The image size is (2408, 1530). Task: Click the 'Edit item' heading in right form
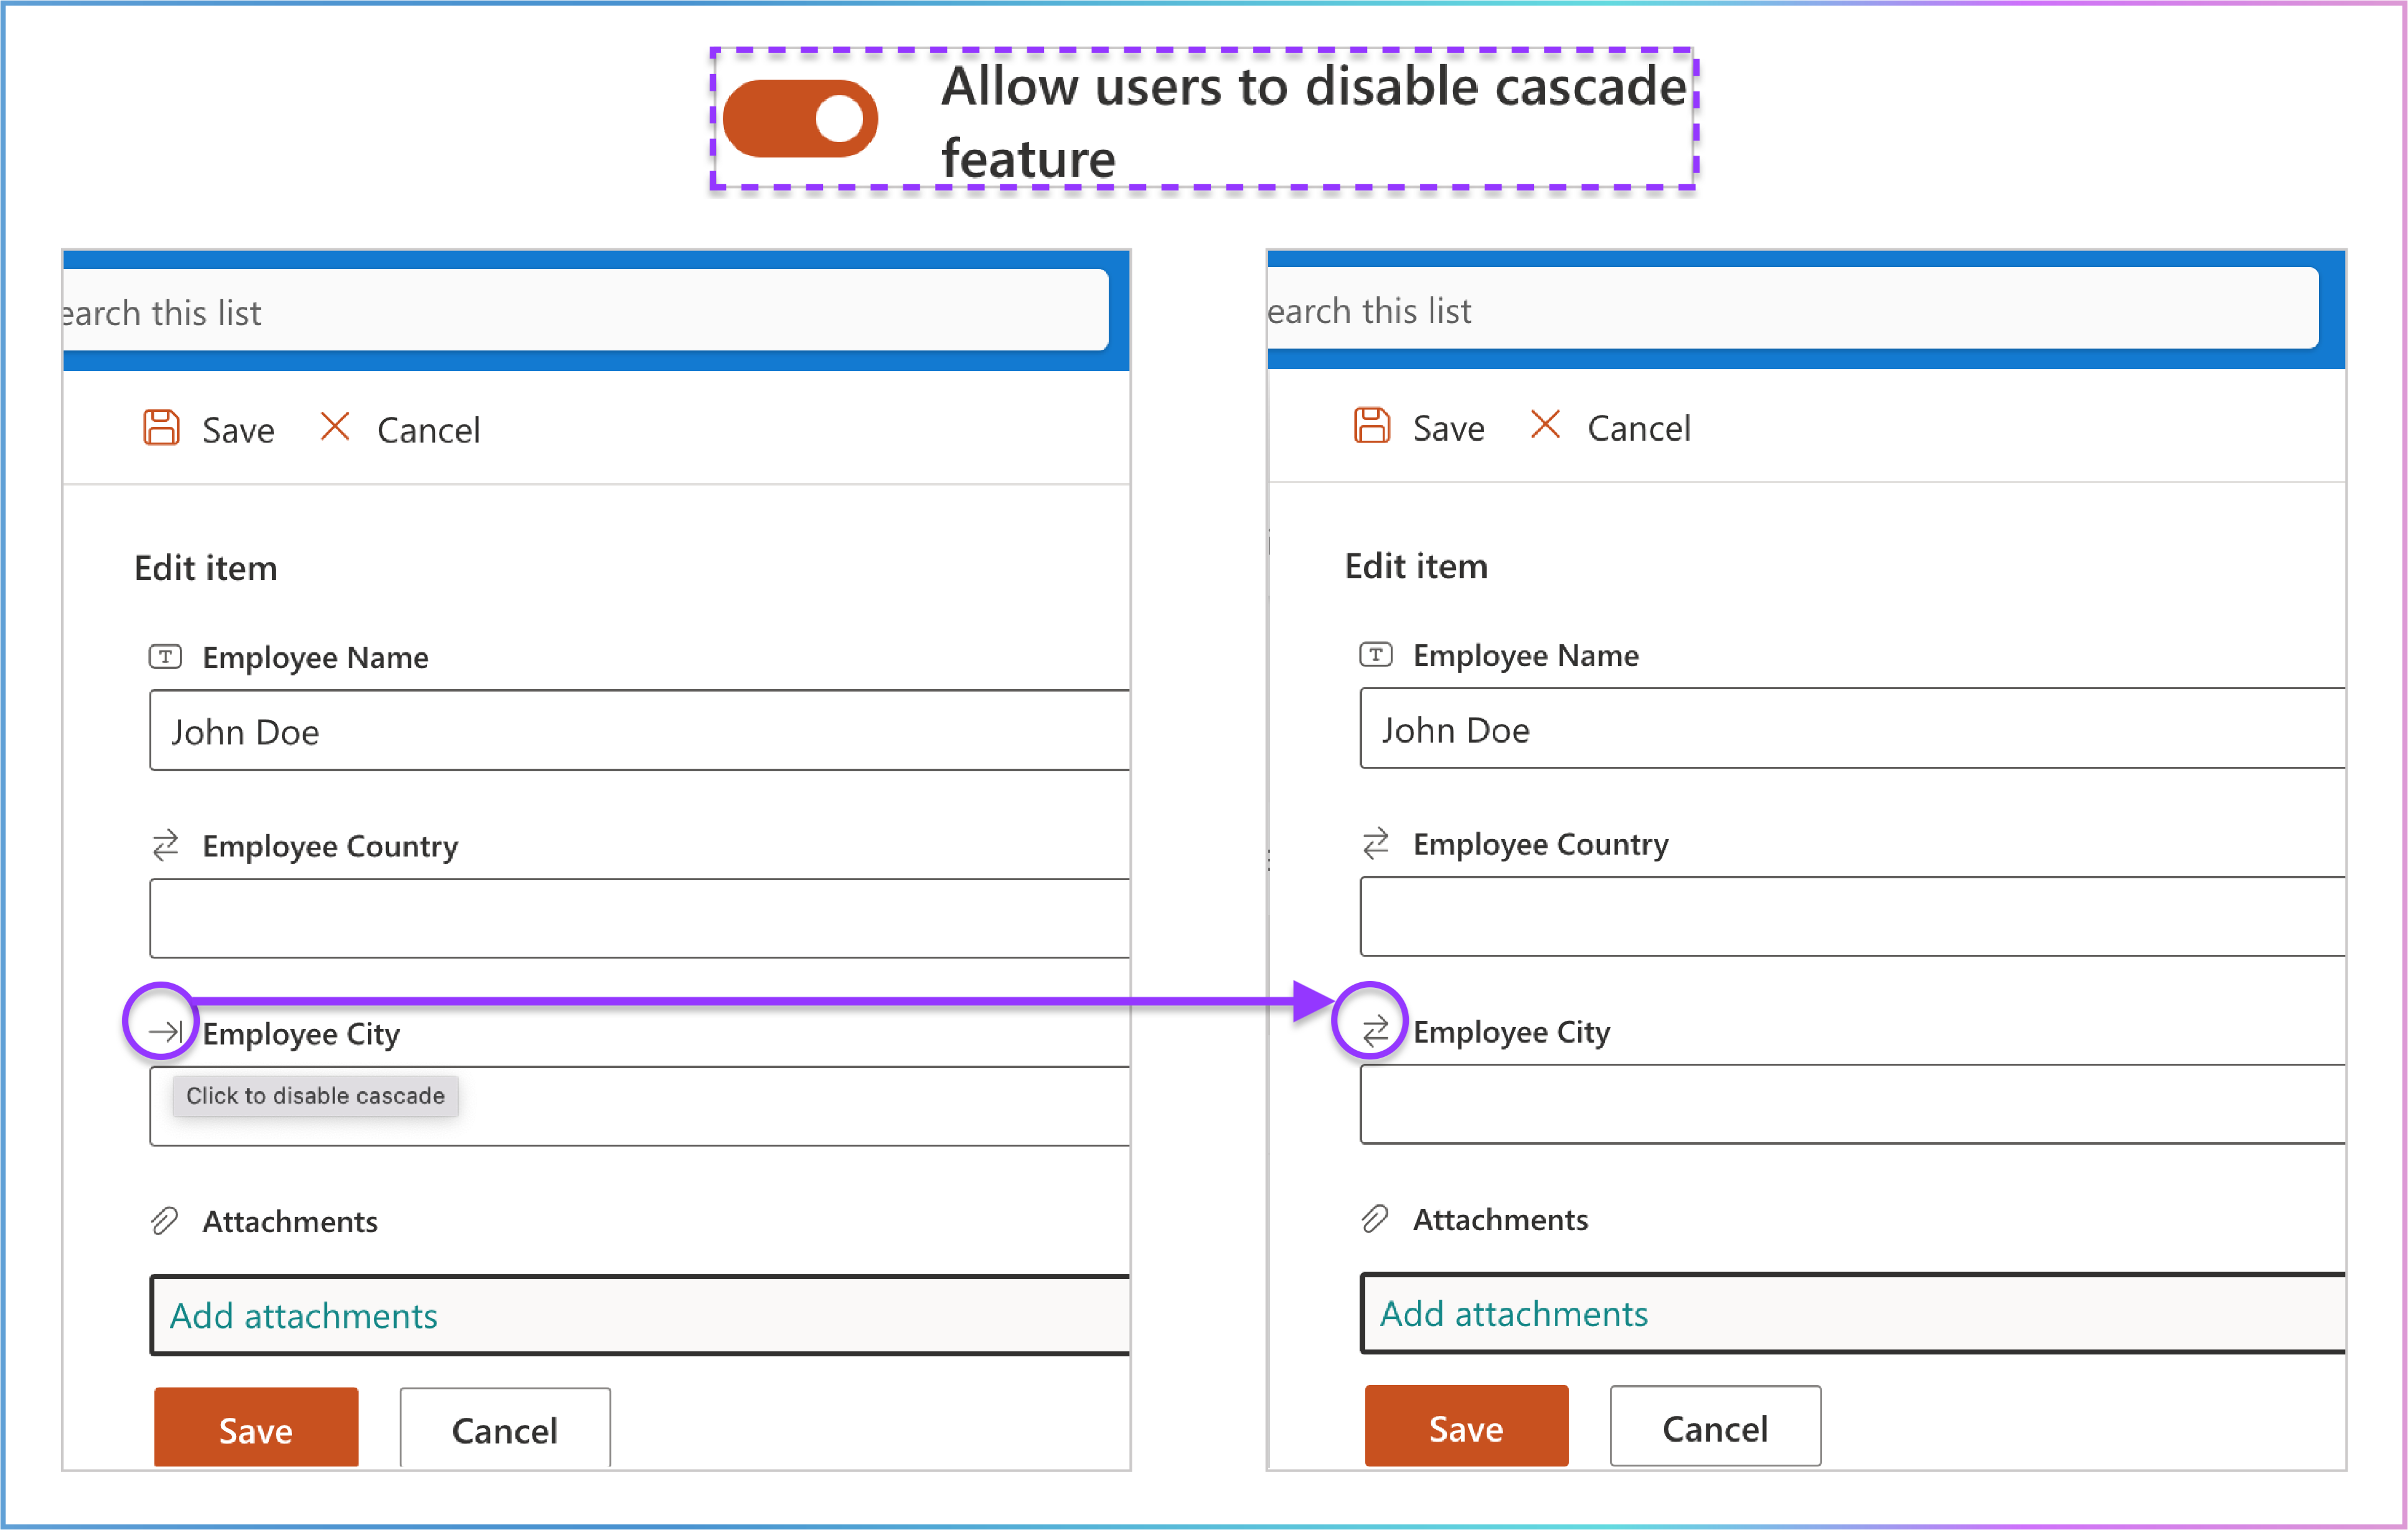point(1416,566)
